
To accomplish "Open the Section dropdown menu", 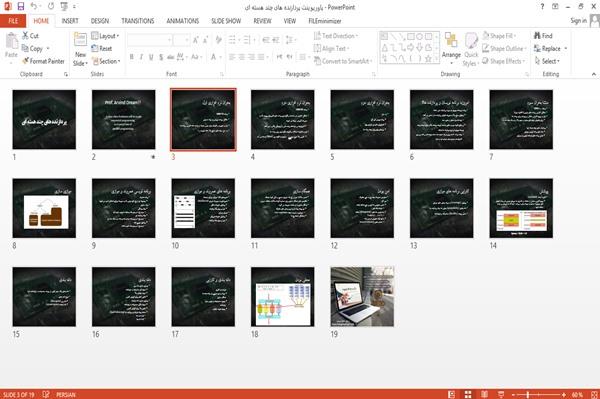I will tap(106, 61).
